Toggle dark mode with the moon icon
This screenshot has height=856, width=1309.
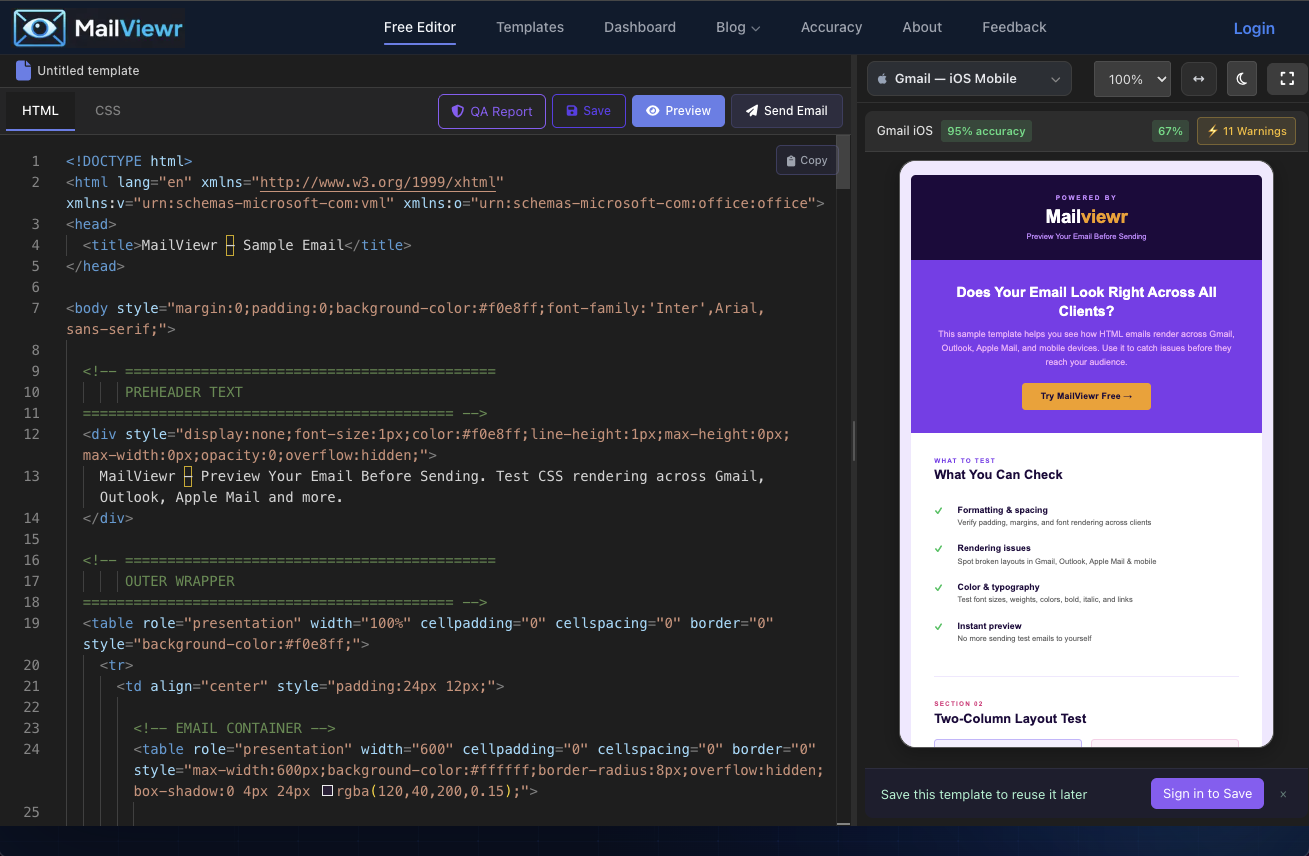pos(1241,79)
